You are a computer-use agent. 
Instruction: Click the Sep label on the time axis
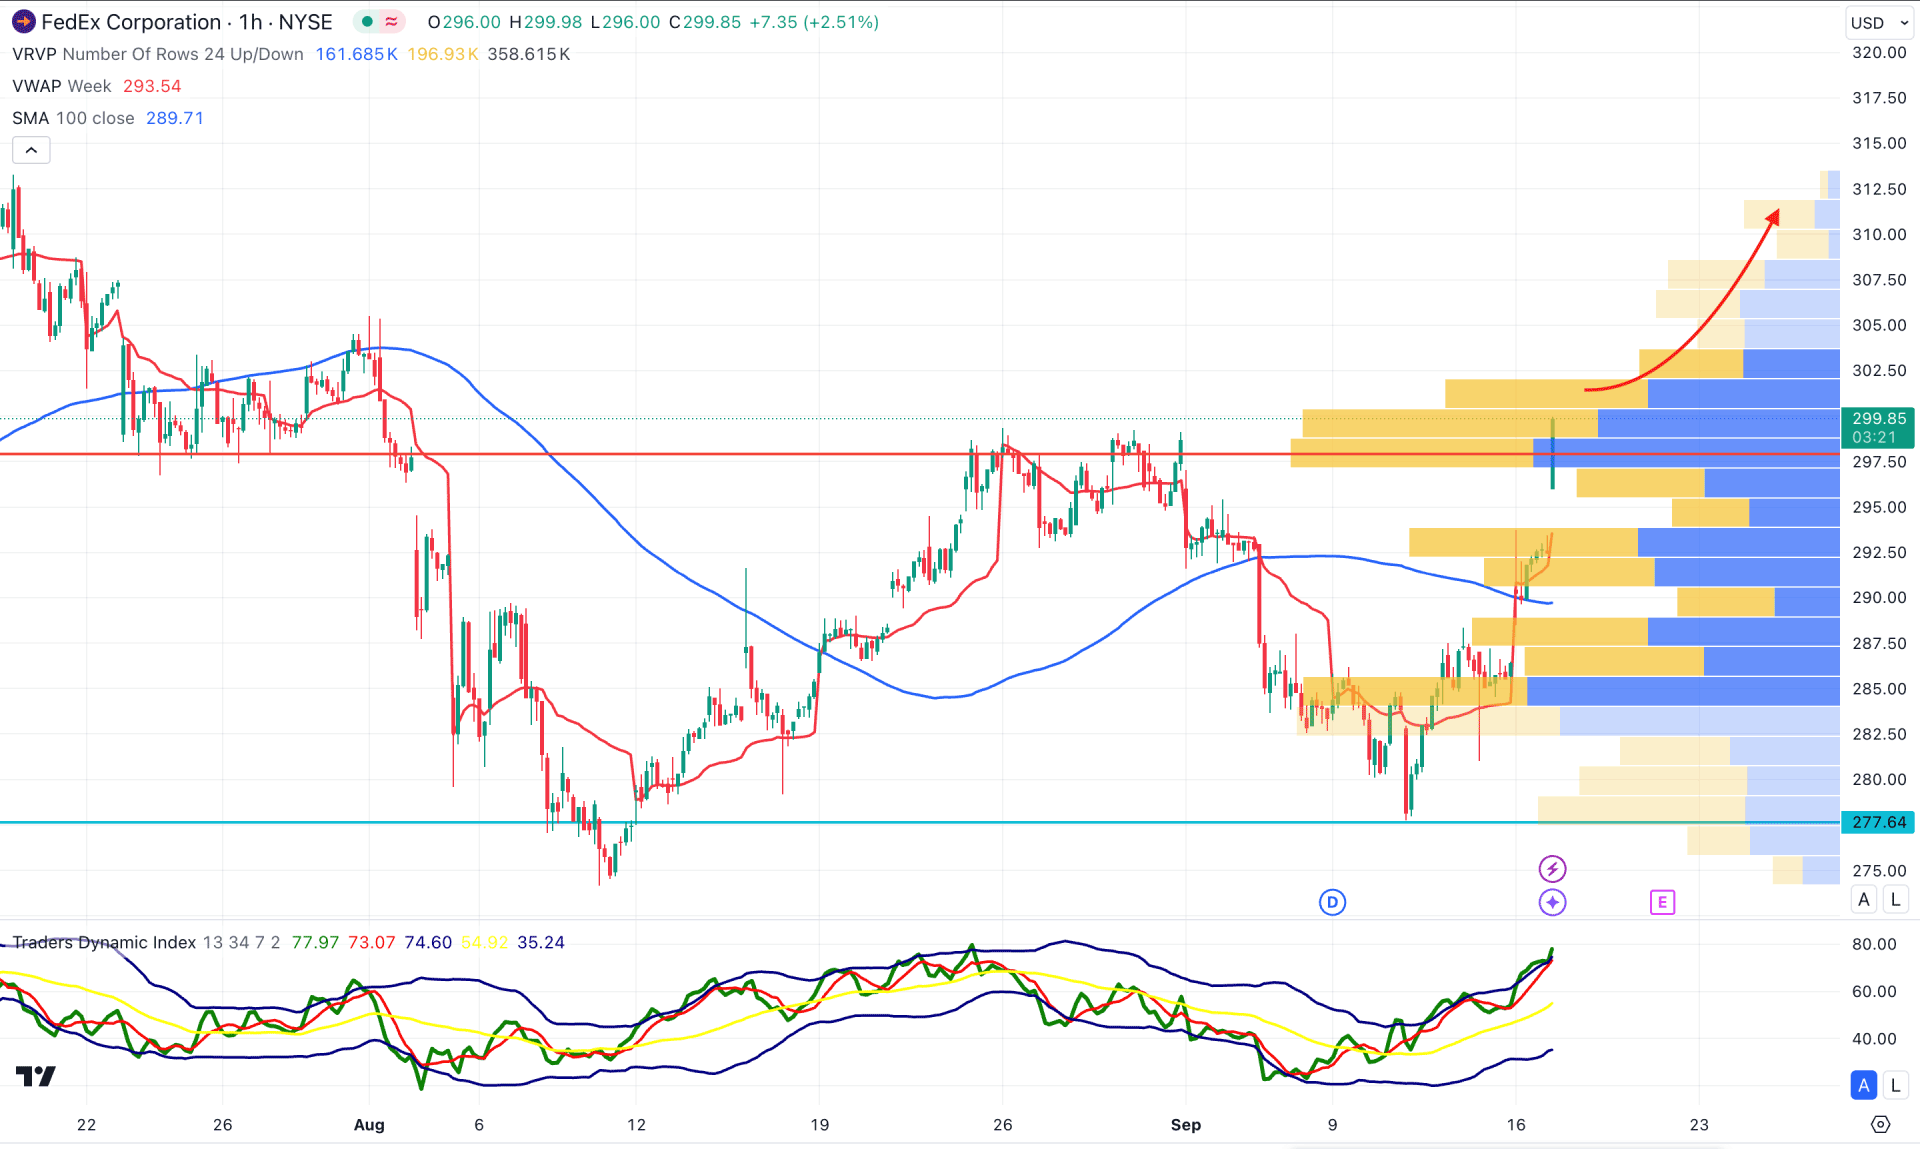click(1186, 1124)
